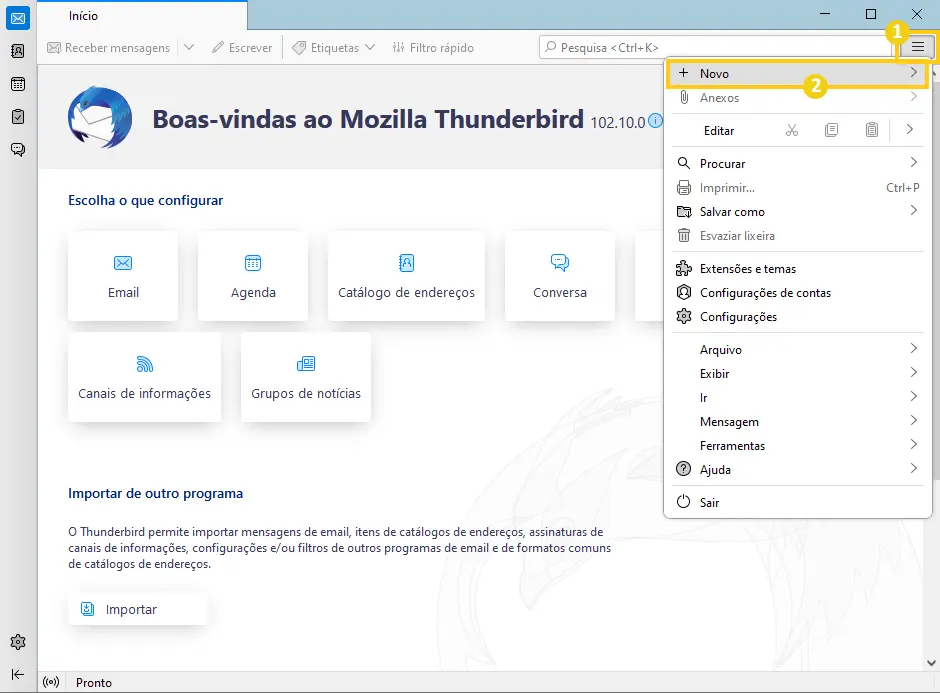Open the Thunderbird hamburger app menu

click(918, 47)
